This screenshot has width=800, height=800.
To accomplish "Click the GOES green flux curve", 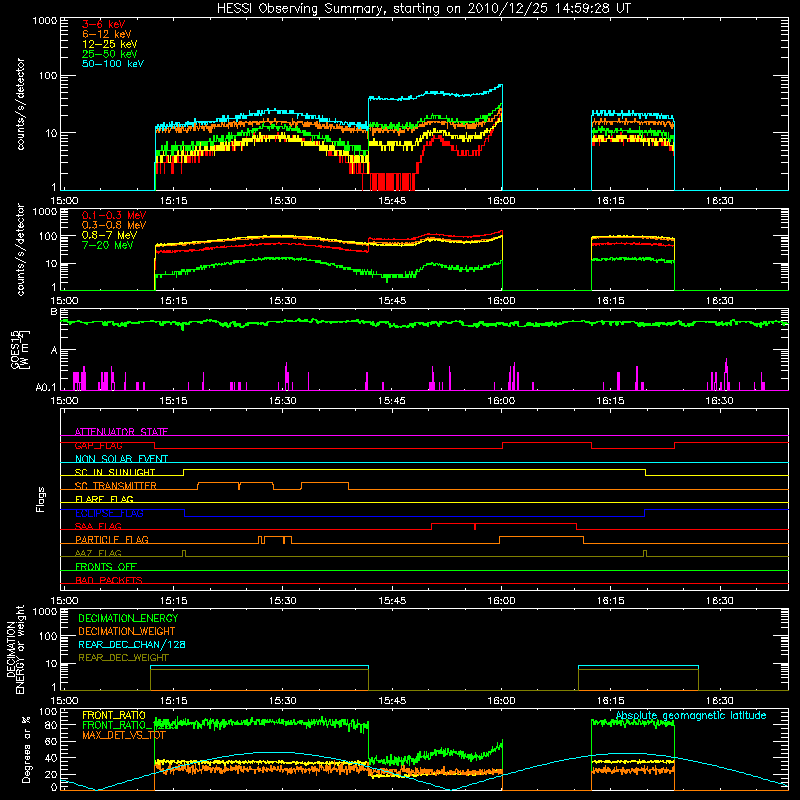I will pos(423,323).
